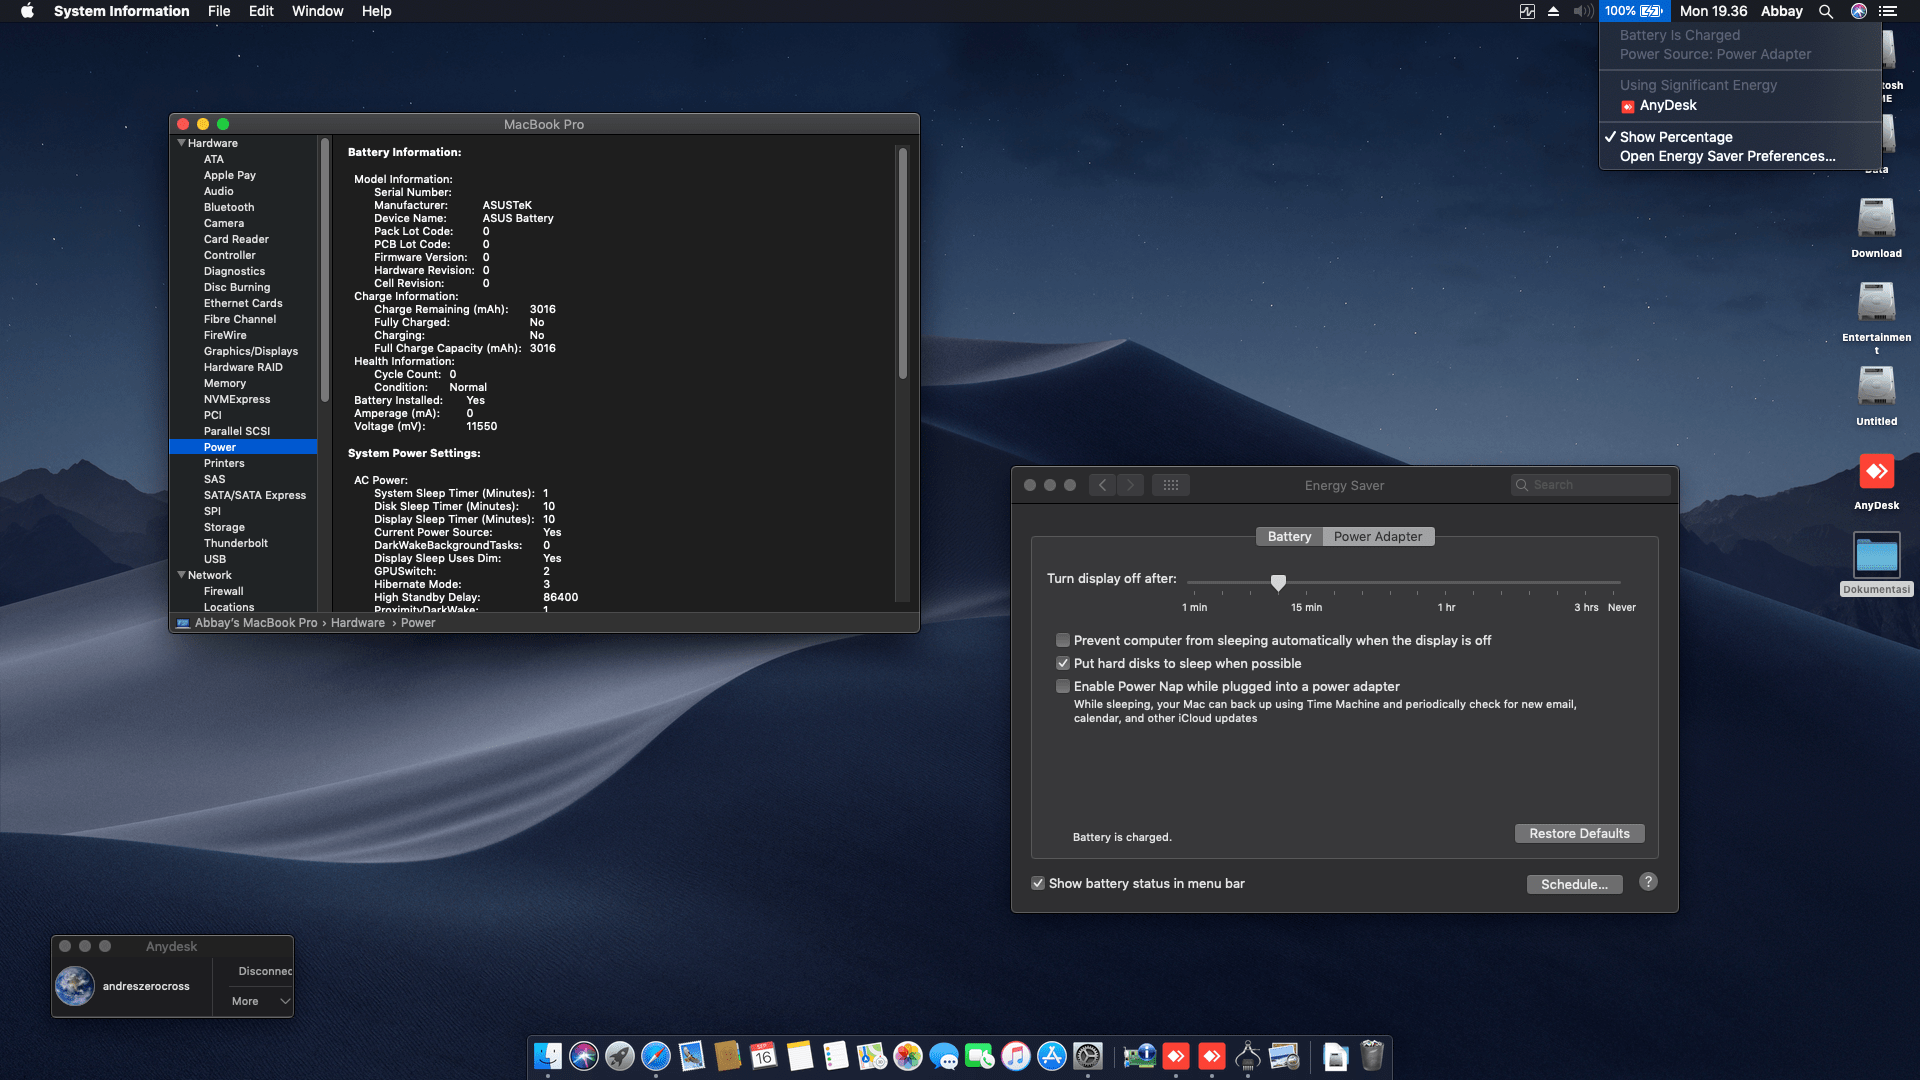Image resolution: width=1920 pixels, height=1080 pixels.
Task: Click the Schedule button in Energy Saver
Action: [1574, 884]
